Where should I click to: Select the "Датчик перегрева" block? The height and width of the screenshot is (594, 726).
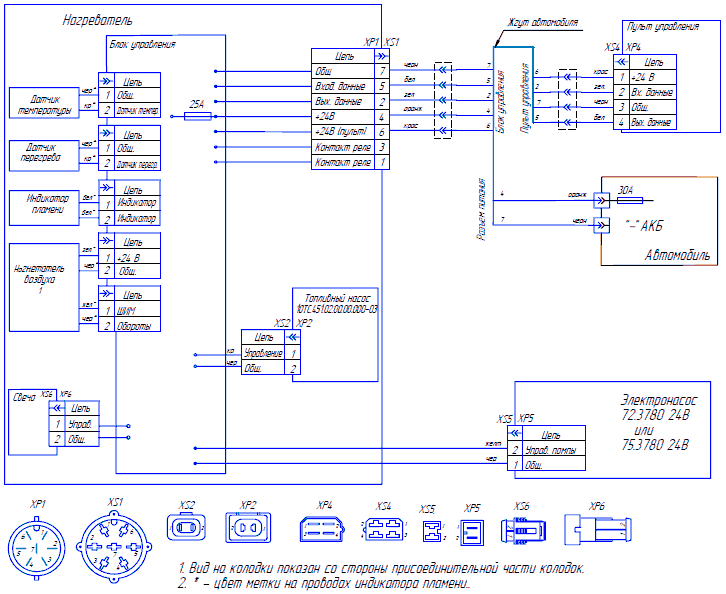pos(44,156)
